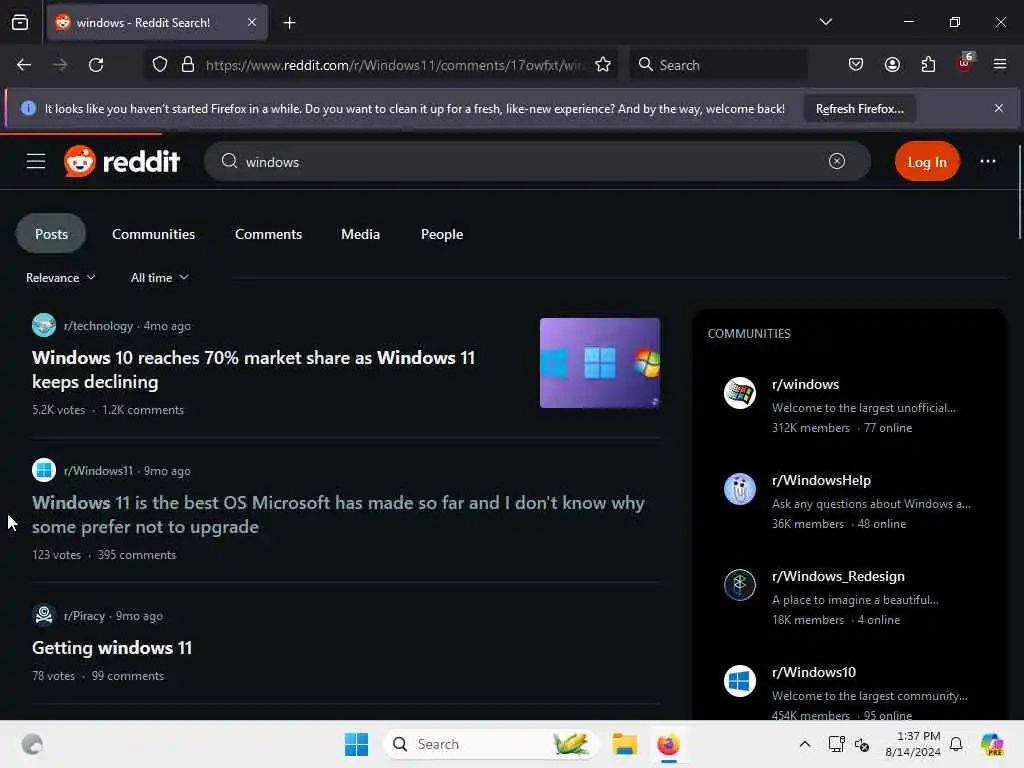Image resolution: width=1024 pixels, height=768 pixels.
Task: Open the three-dot overflow menu beside Log In
Action: coord(987,161)
